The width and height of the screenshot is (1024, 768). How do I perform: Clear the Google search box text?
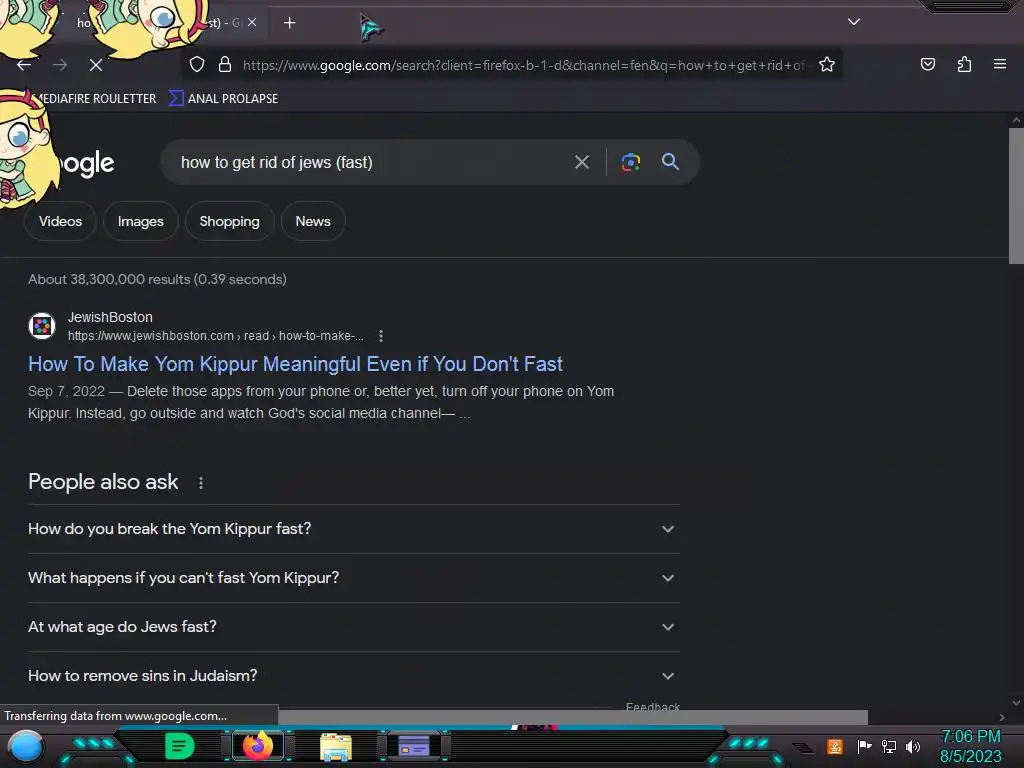(x=582, y=162)
